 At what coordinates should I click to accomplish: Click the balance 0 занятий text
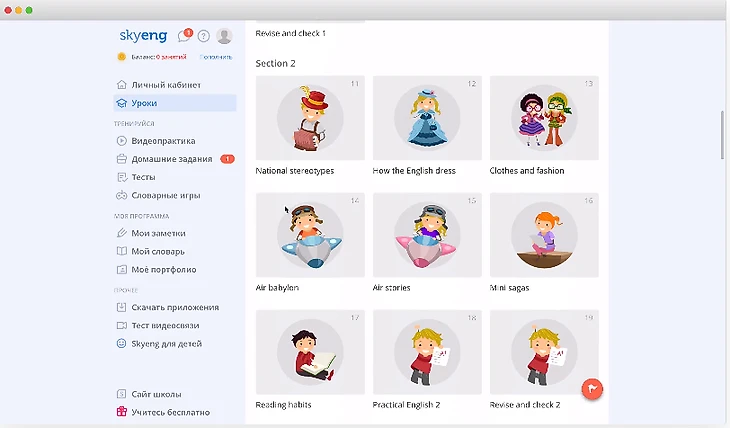tap(171, 57)
